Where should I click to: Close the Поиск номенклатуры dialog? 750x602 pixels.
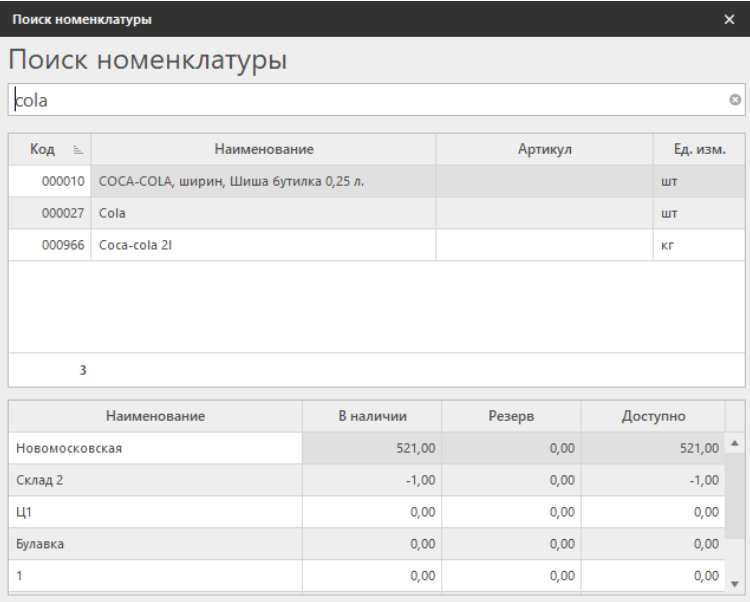coord(729,19)
